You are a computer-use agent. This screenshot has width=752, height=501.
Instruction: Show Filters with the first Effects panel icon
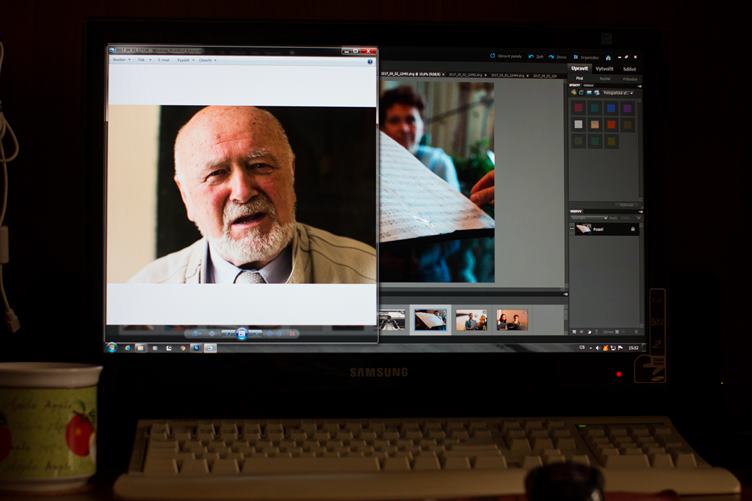(x=574, y=92)
